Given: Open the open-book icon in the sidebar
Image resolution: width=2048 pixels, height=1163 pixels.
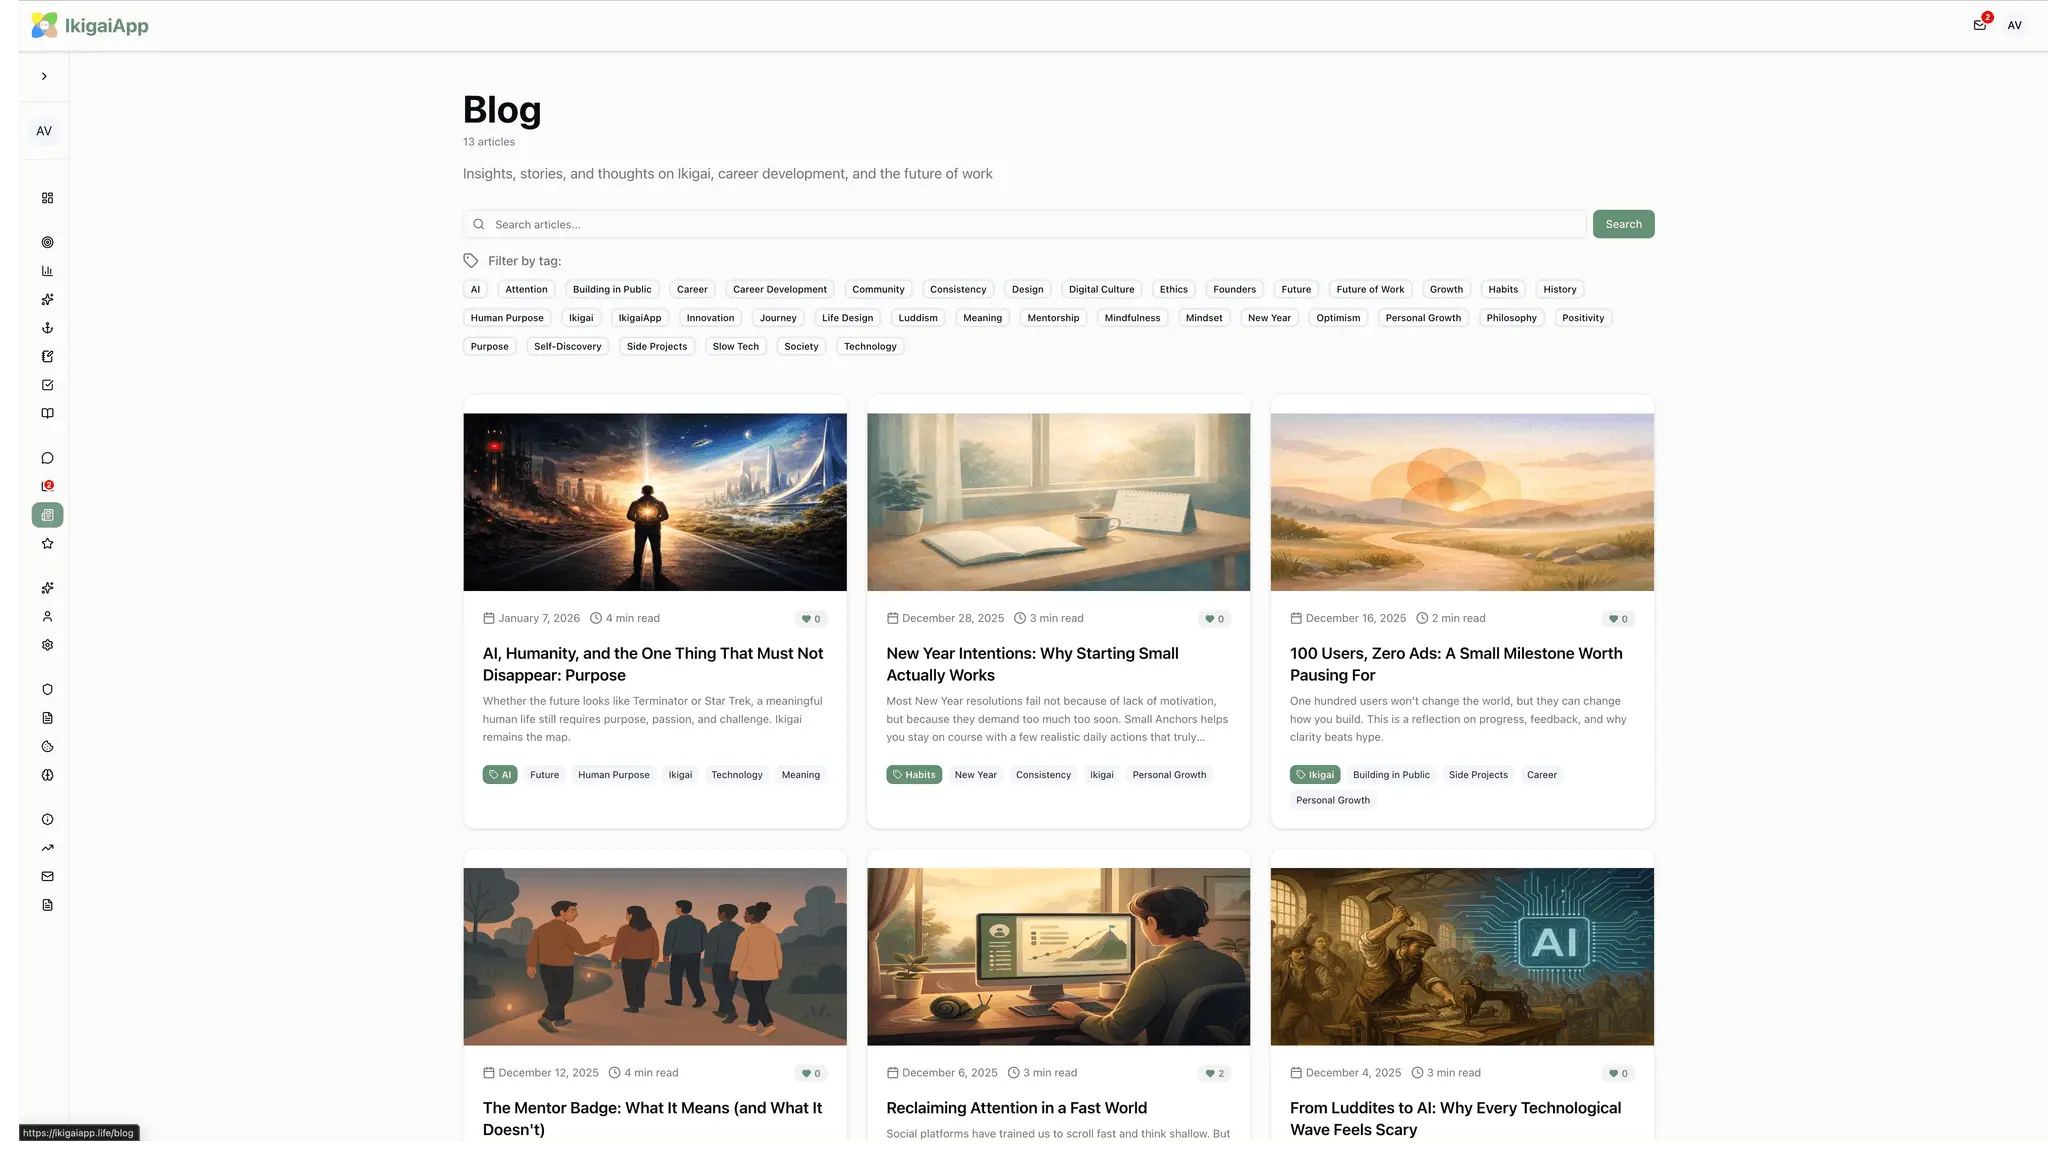Looking at the screenshot, I should click(47, 413).
